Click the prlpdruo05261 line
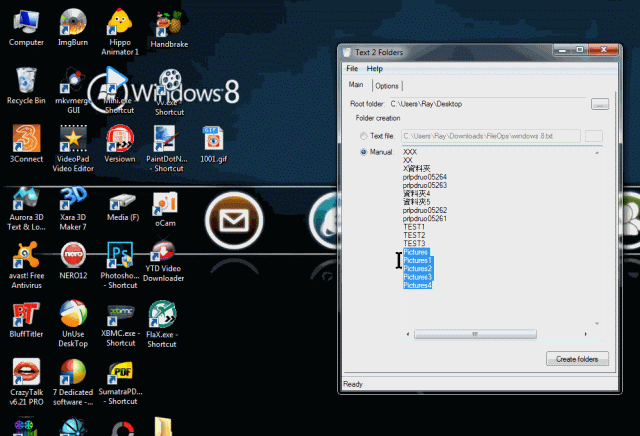The height and width of the screenshot is (436, 640). click(424, 218)
